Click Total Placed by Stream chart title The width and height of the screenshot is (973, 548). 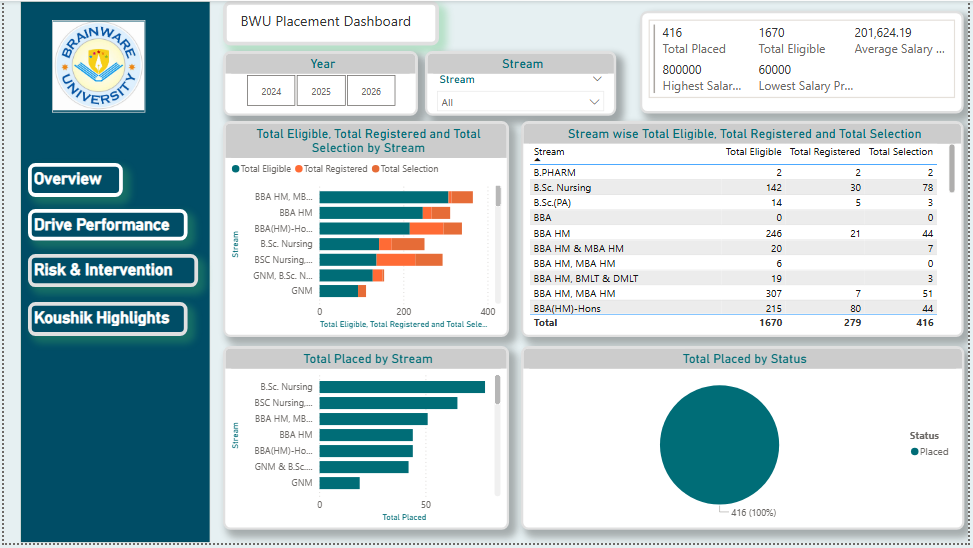pos(368,359)
